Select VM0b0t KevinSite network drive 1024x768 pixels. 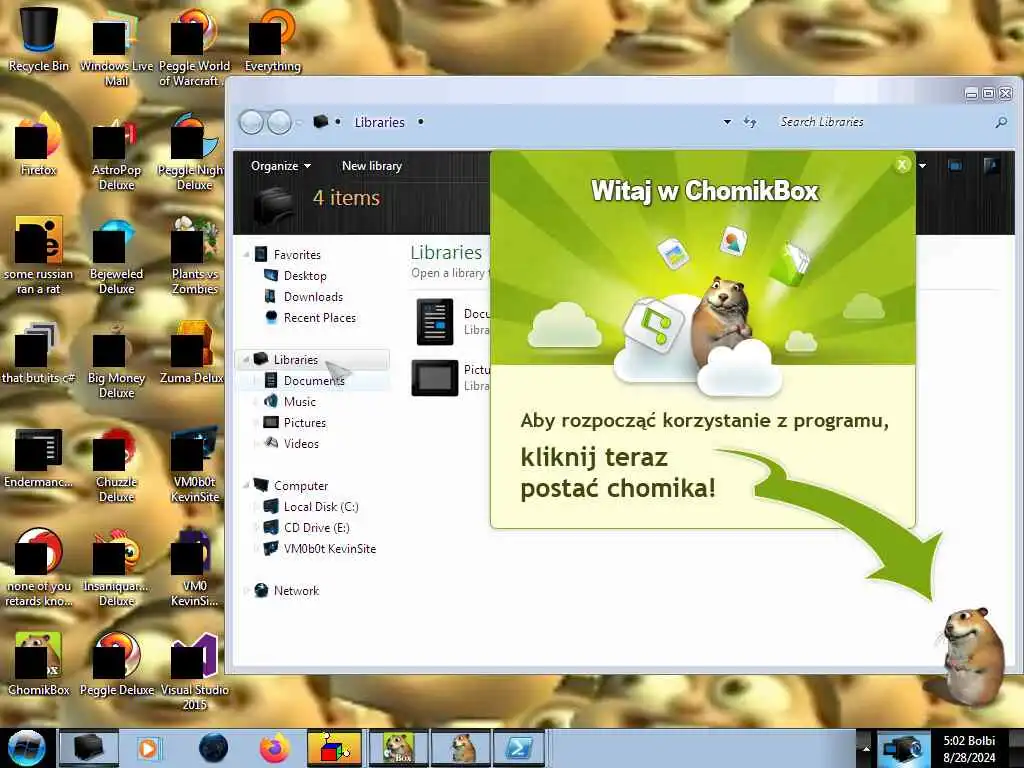tap(329, 549)
